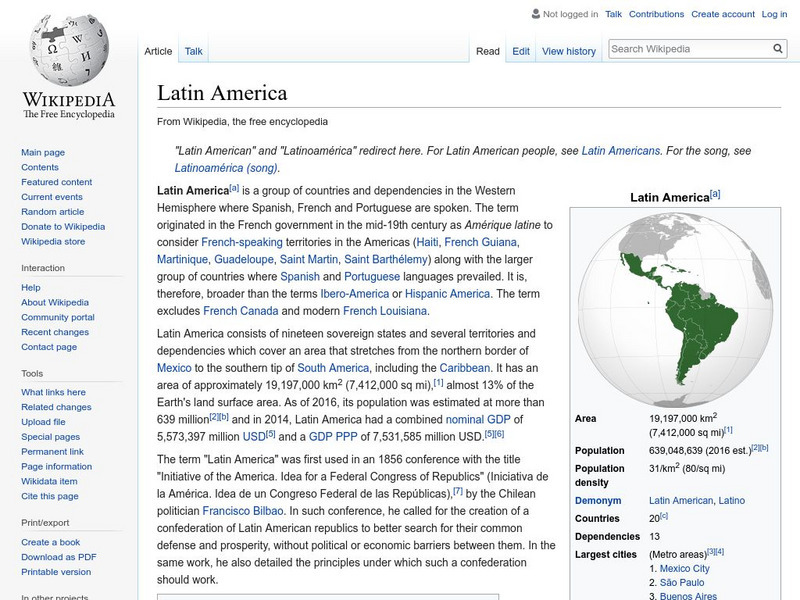The height and width of the screenshot is (600, 800).
Task: Open Francisco Bilbao link
Action: point(243,511)
